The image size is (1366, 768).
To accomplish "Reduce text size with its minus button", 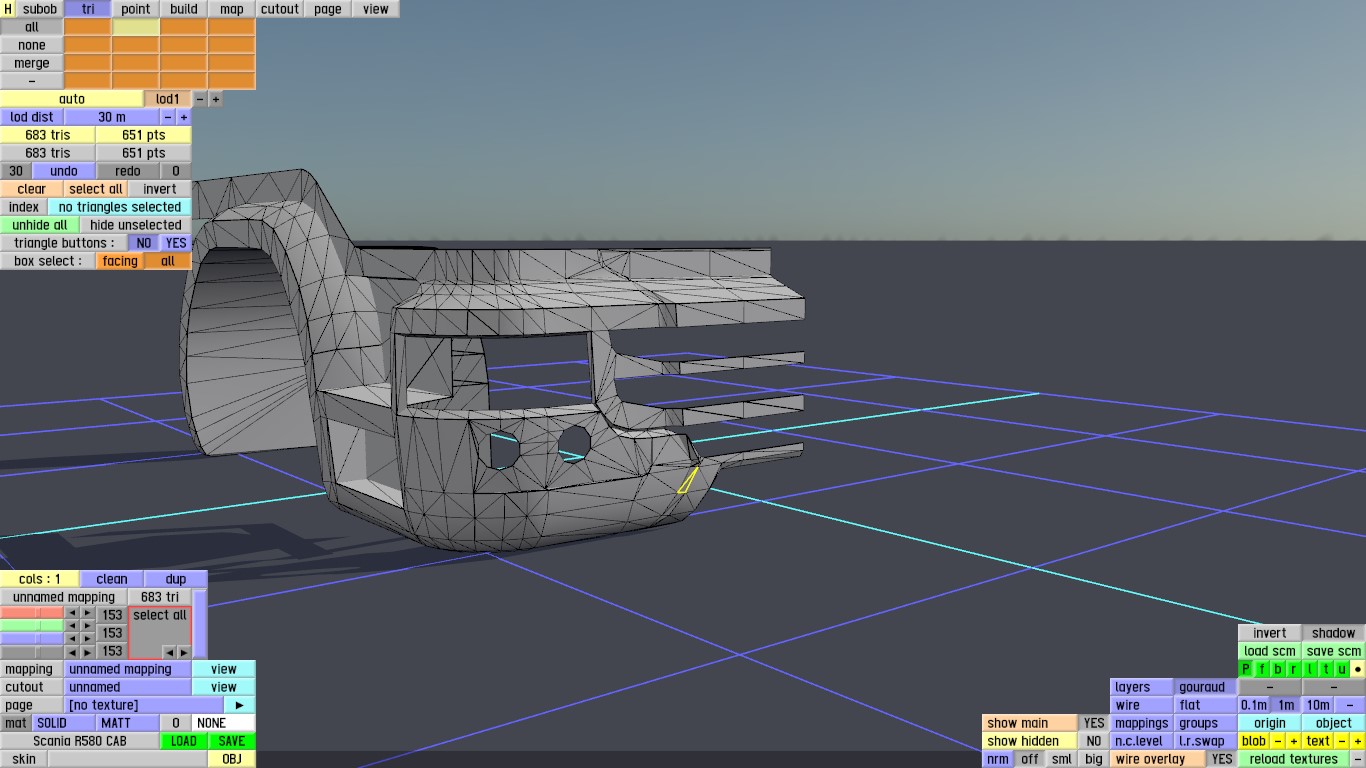I will [1342, 741].
